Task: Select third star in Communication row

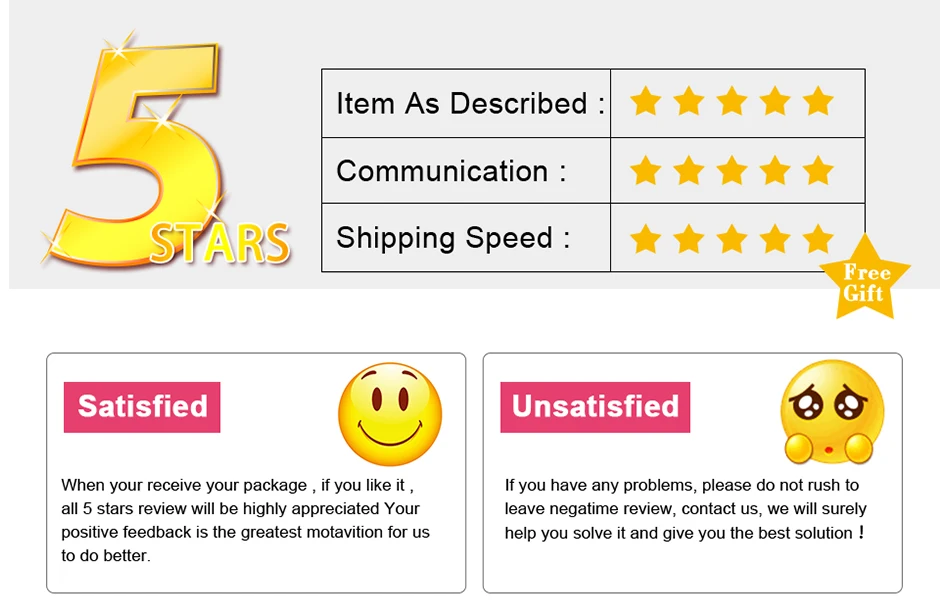Action: click(732, 170)
